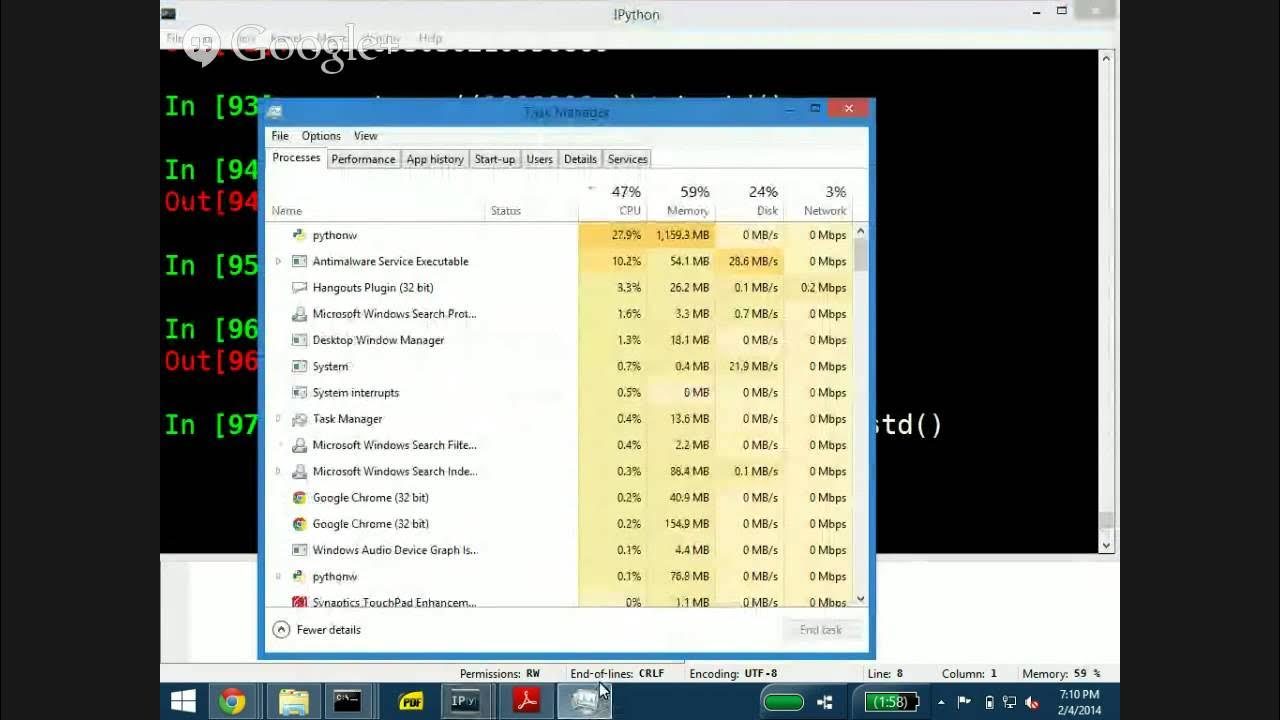Sort by the Memory column header
1280x720 pixels.
click(680, 201)
